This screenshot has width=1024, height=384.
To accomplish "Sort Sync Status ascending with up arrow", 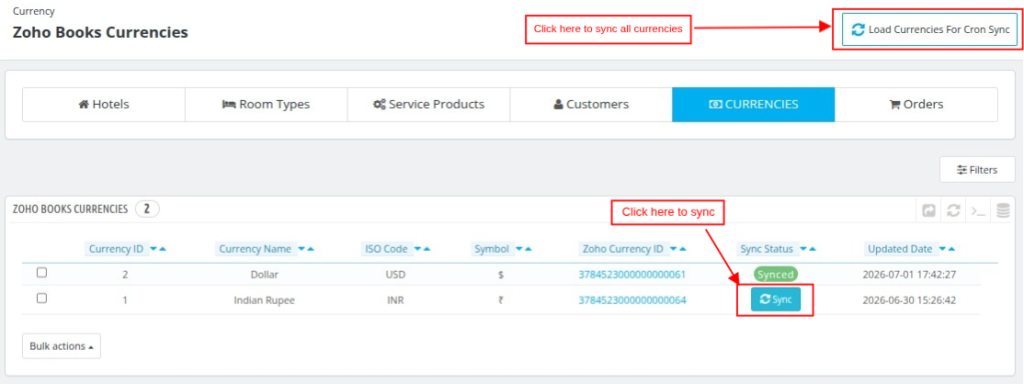I will pos(812,249).
